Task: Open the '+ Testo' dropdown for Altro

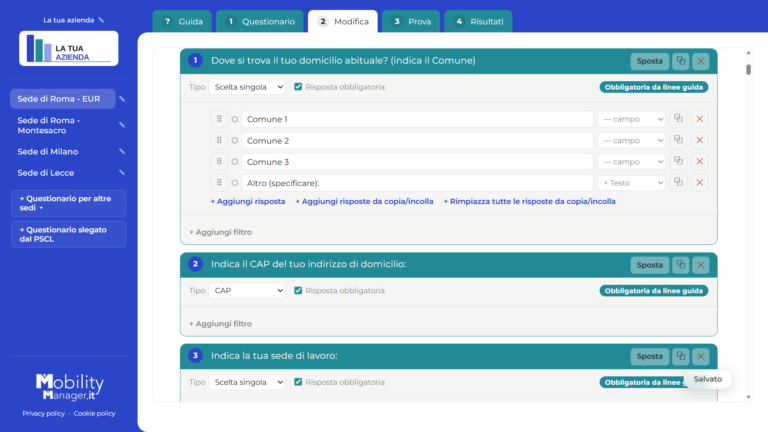Action: point(632,183)
